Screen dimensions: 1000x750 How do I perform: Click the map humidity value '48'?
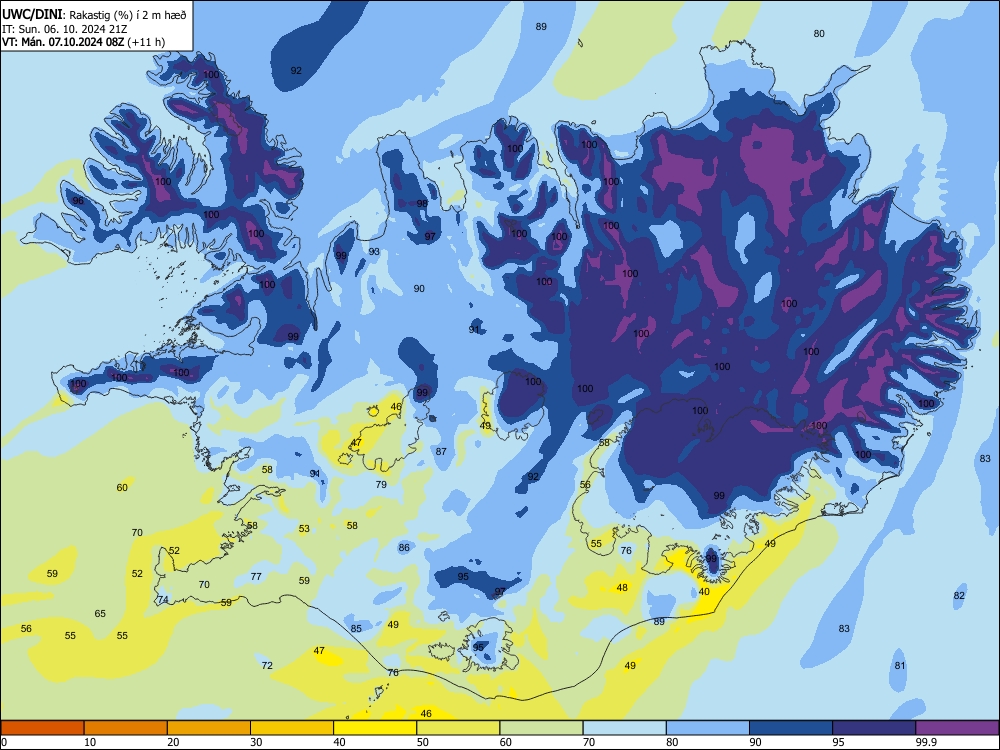click(622, 588)
